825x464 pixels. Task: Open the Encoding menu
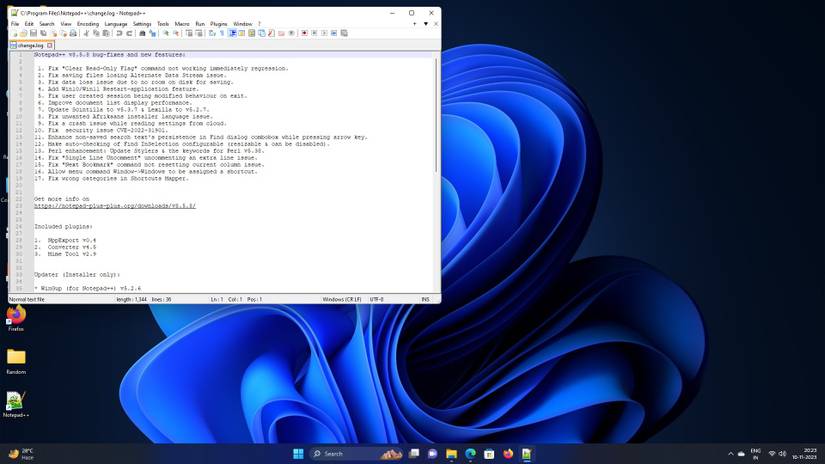pyautogui.click(x=88, y=23)
